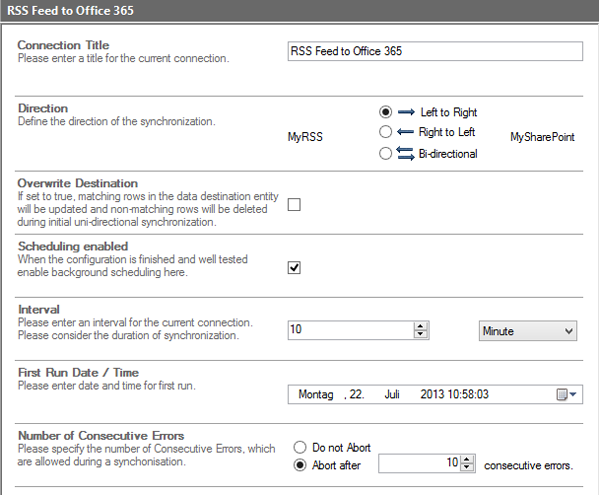Decrease consecutive errors count with down arrow
Image resolution: width=600 pixels, height=495 pixels.
(x=467, y=468)
